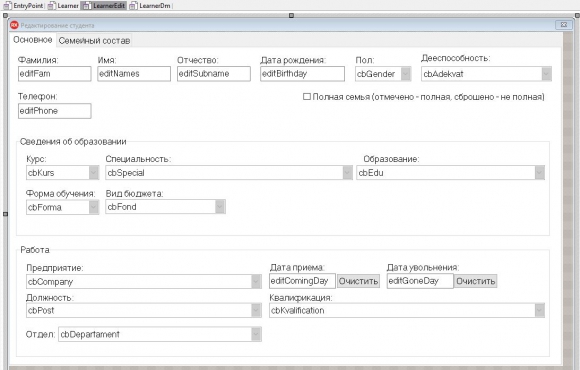Switch to the Learner form tab
The width and height of the screenshot is (580, 370).
click(63, 6)
